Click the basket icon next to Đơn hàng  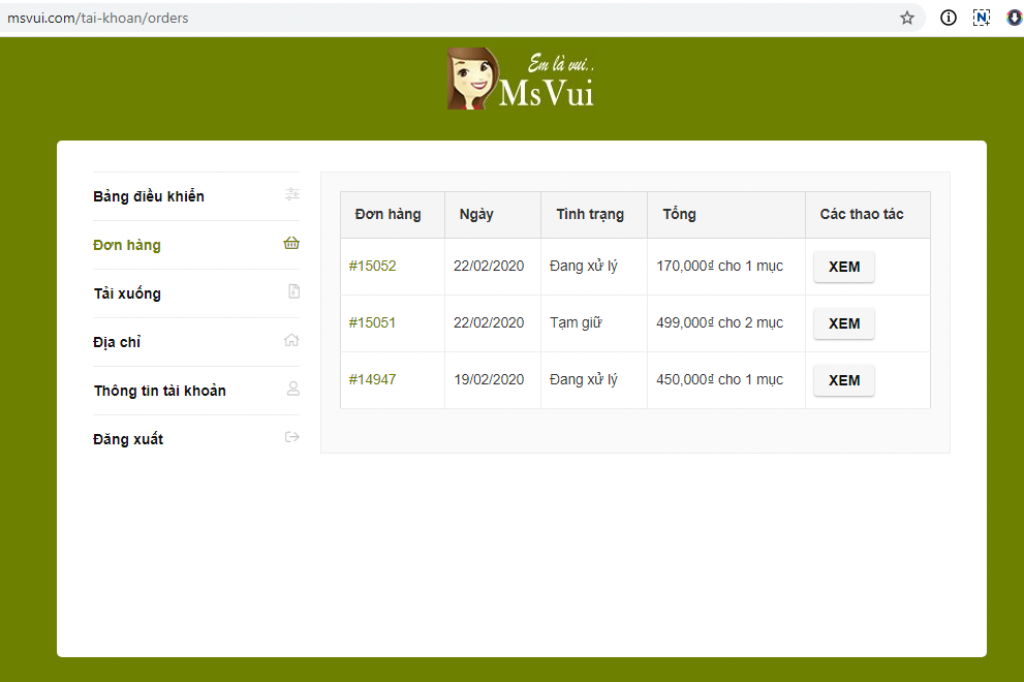(292, 243)
